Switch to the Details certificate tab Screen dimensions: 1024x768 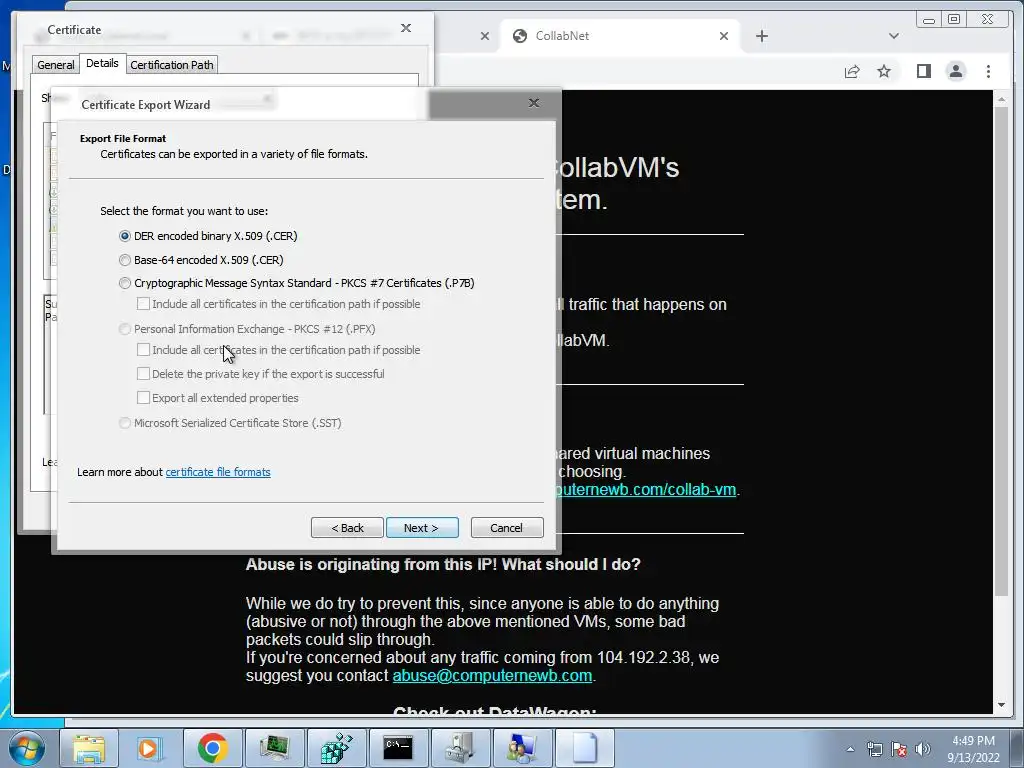click(x=102, y=63)
